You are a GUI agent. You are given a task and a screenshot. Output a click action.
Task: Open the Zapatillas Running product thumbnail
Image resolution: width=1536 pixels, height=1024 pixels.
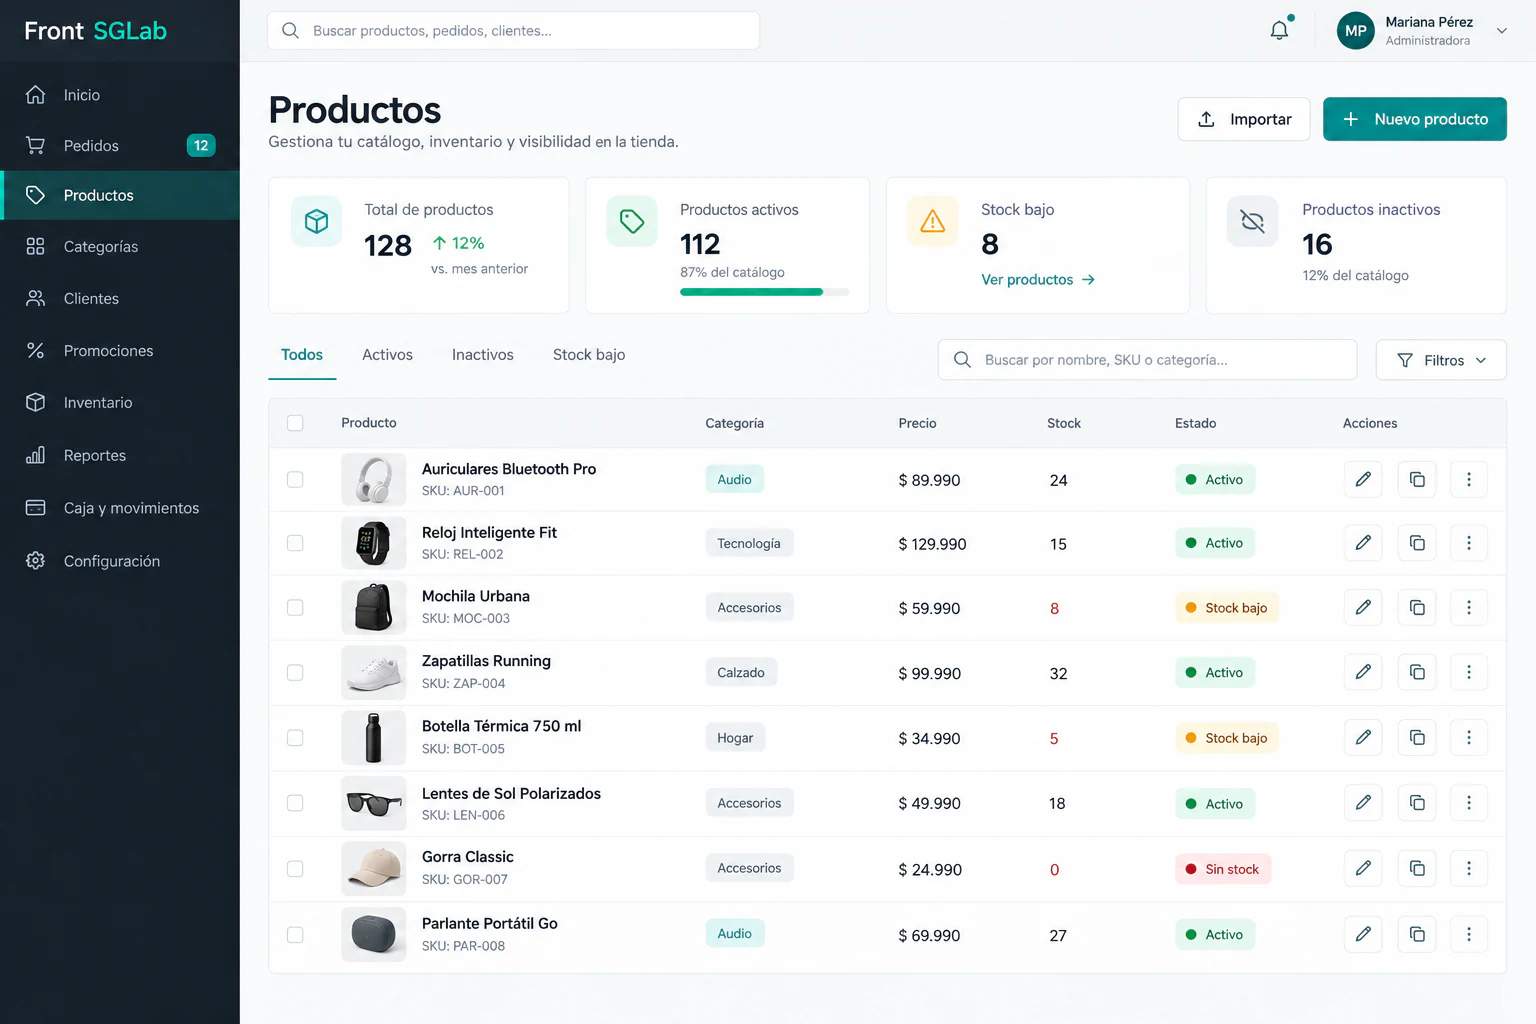point(373,672)
